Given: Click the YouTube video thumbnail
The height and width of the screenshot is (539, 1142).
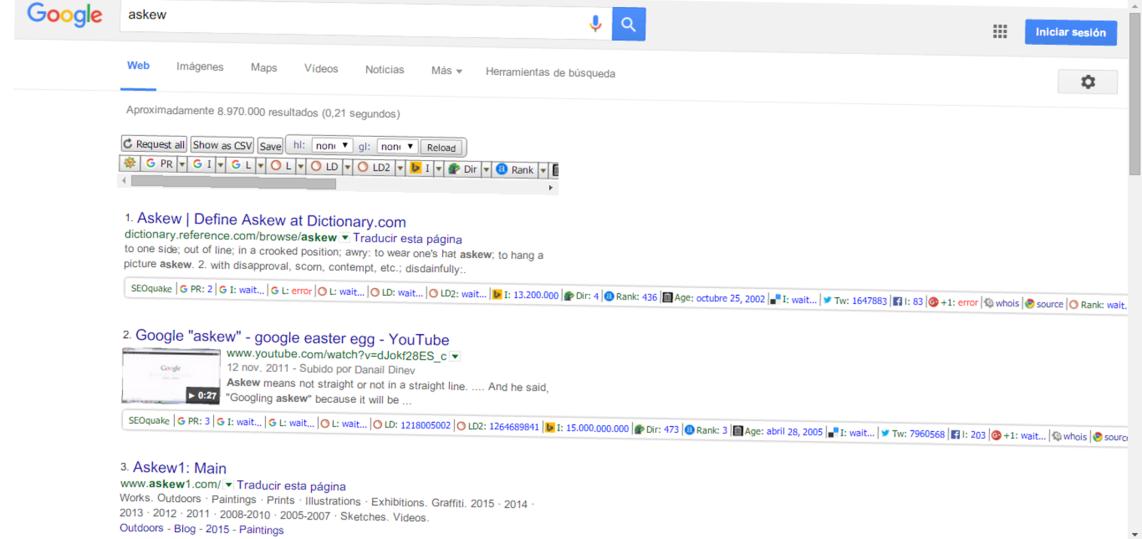Looking at the screenshot, I should (170, 375).
